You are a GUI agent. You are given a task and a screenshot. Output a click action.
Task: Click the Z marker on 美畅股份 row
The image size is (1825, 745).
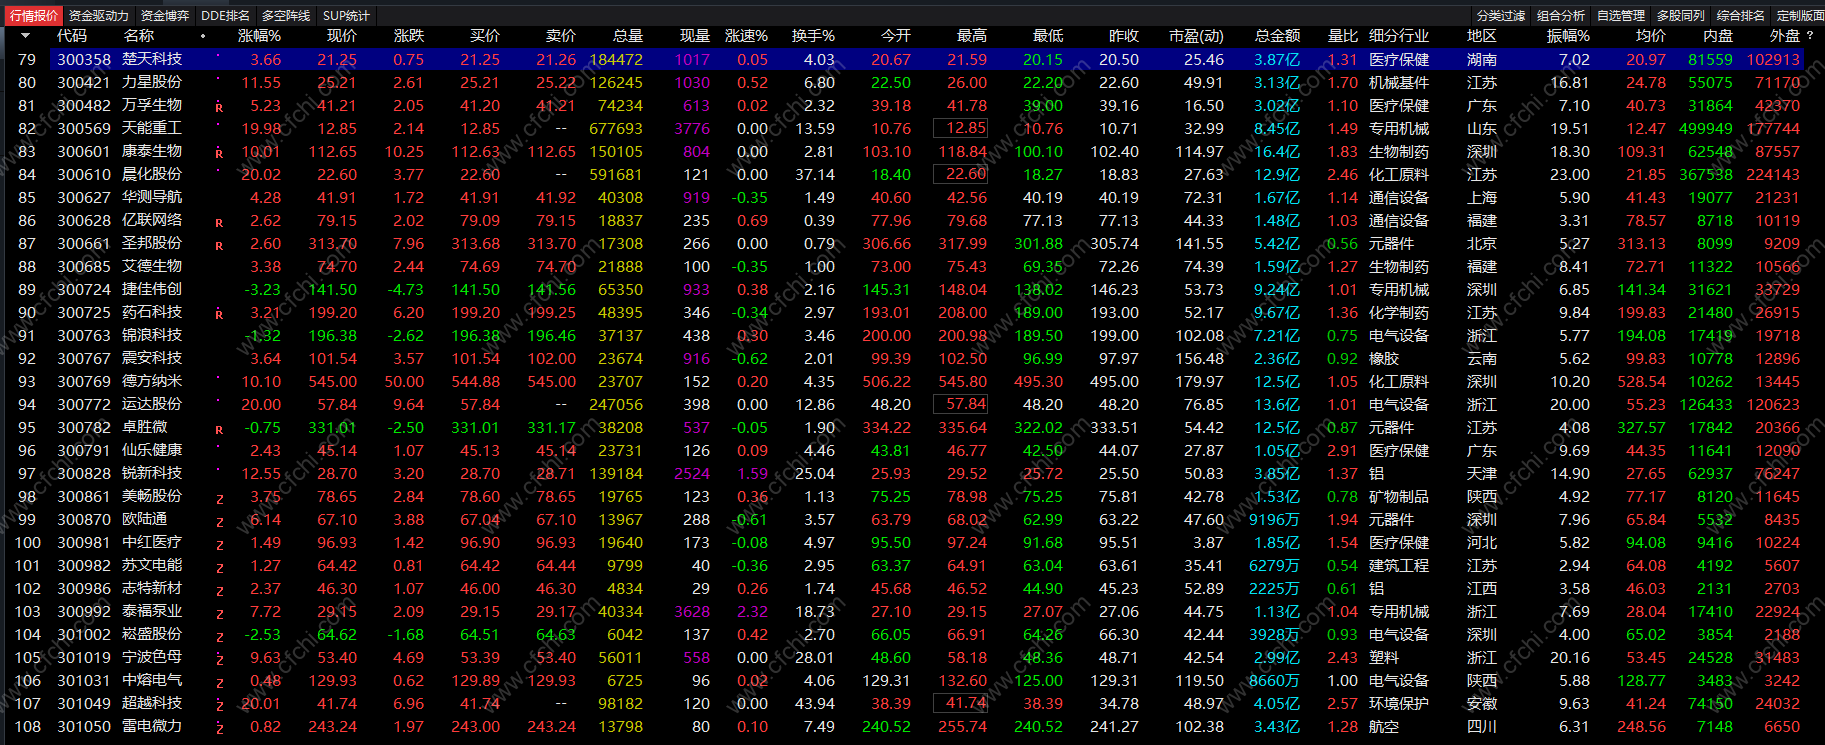pyautogui.click(x=219, y=498)
